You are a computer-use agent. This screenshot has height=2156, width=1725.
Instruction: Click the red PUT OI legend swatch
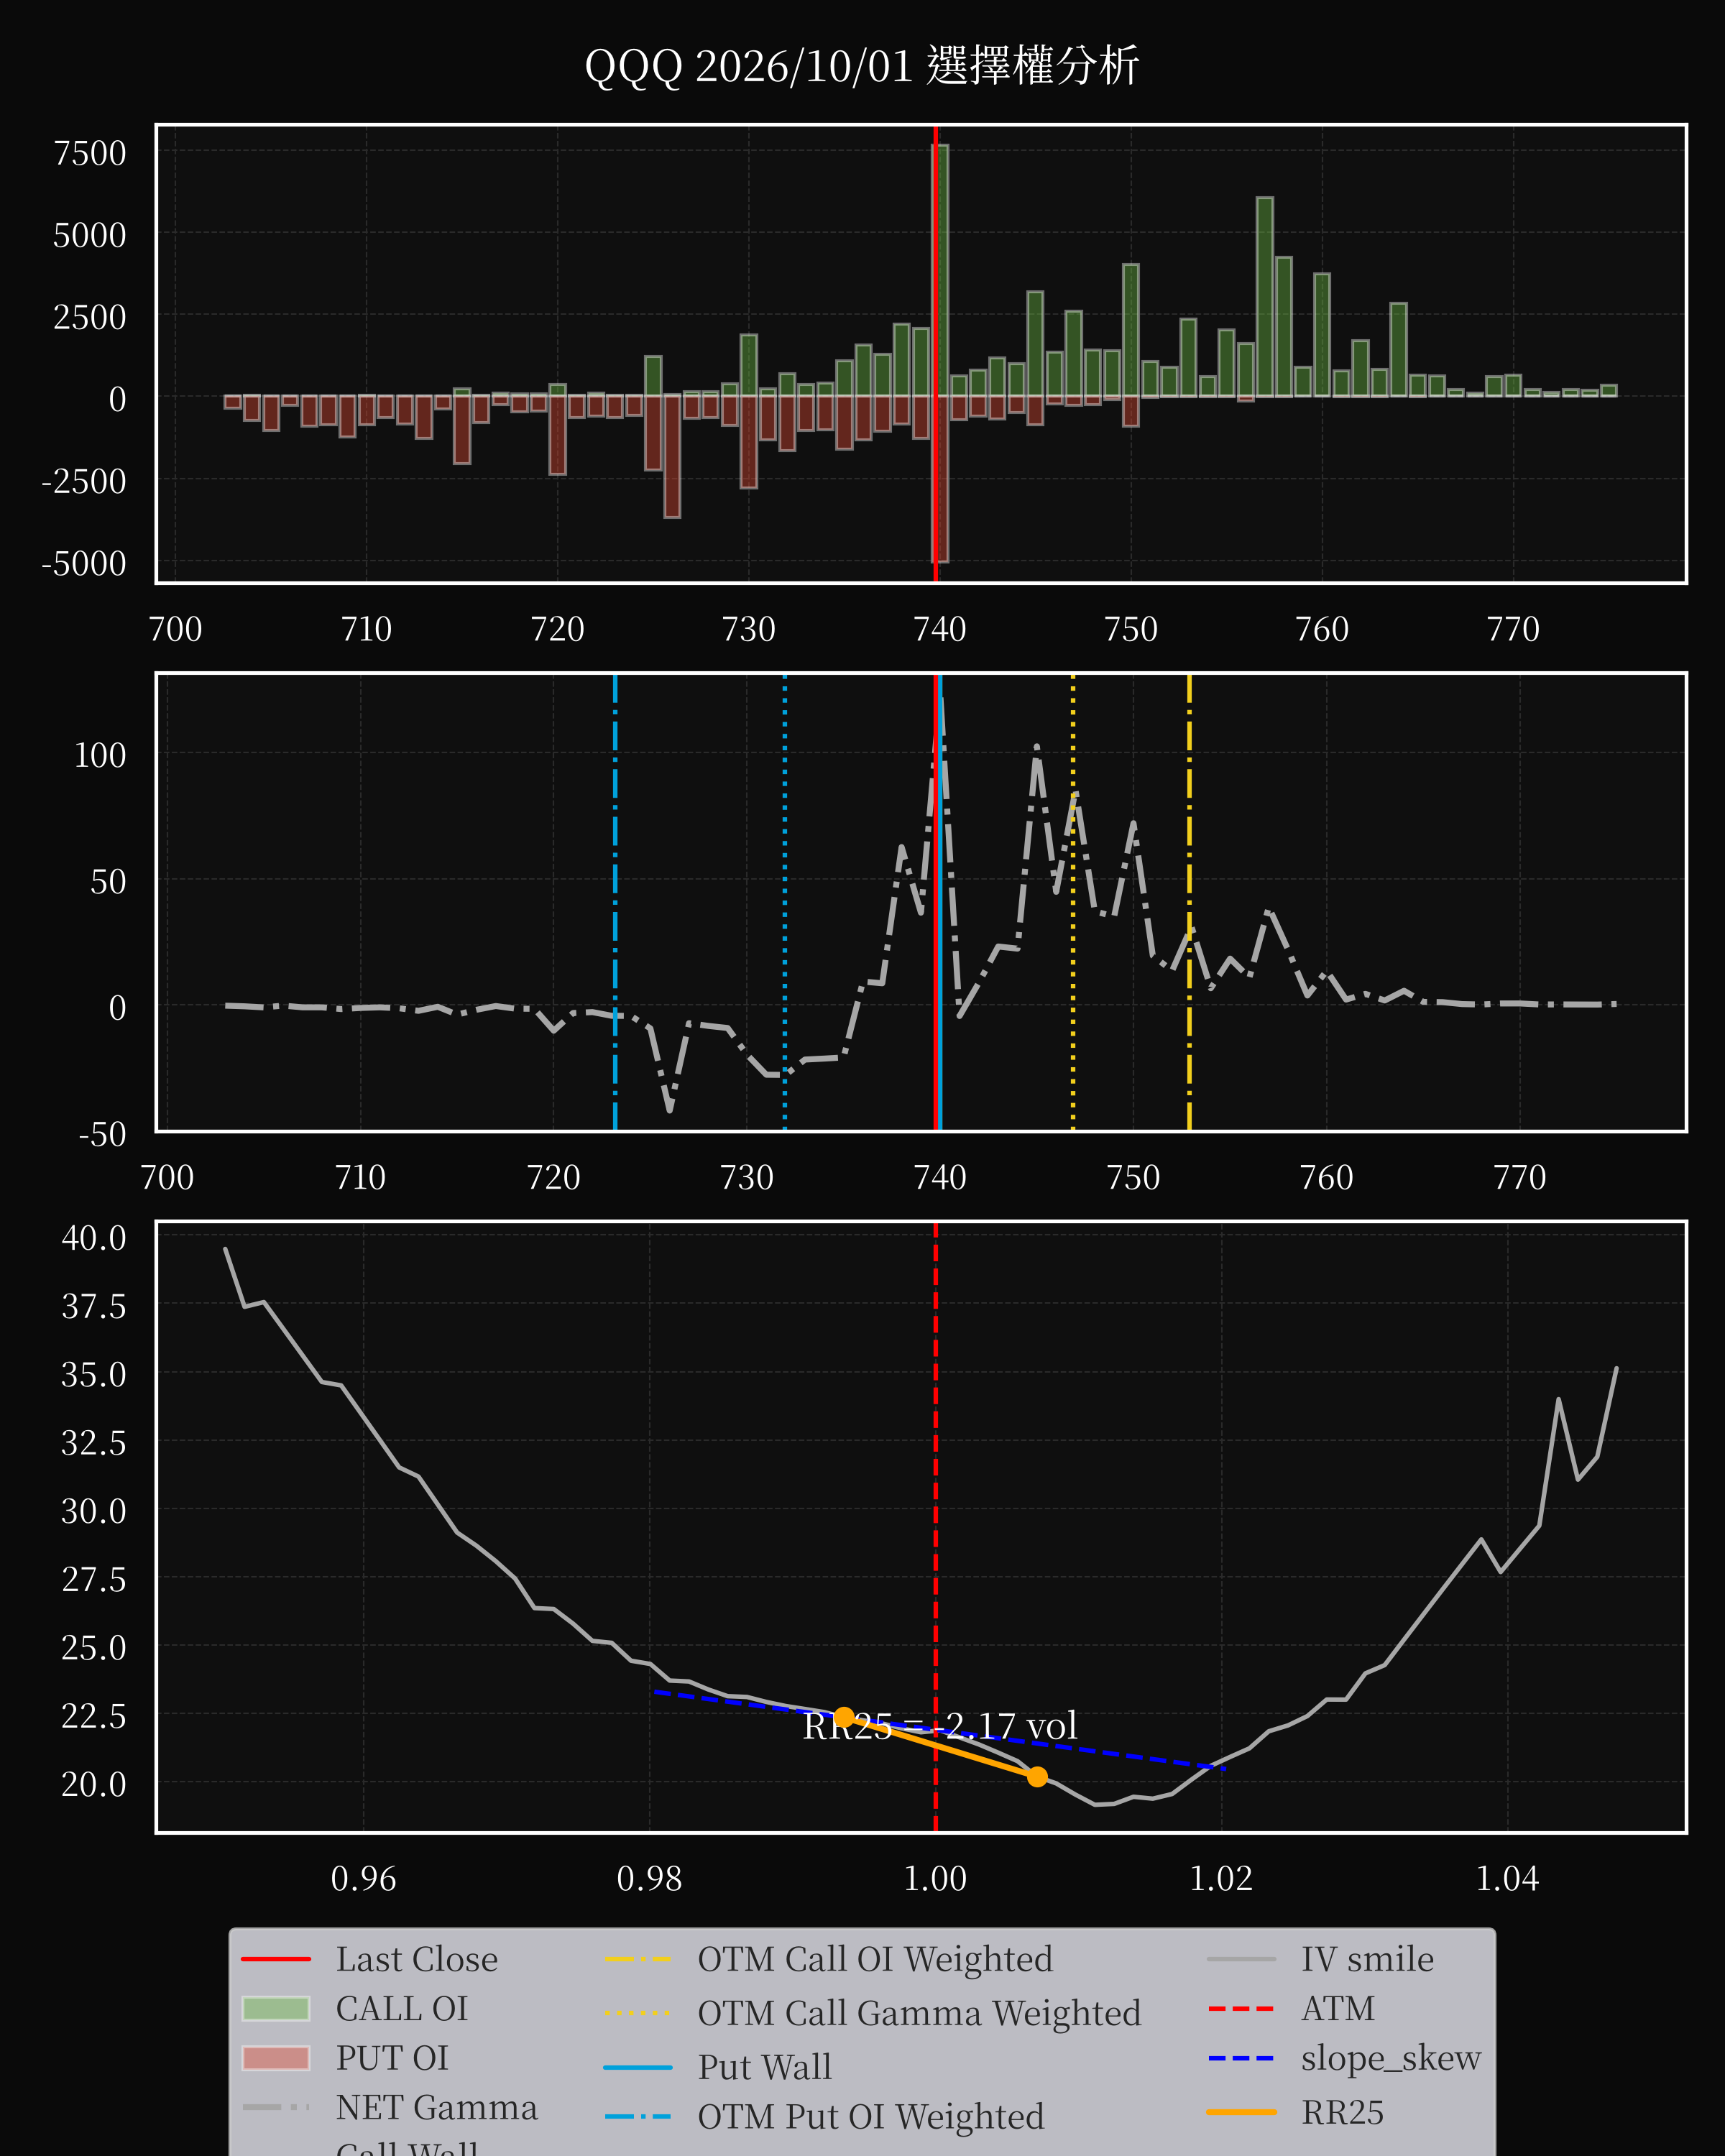pos(276,2058)
